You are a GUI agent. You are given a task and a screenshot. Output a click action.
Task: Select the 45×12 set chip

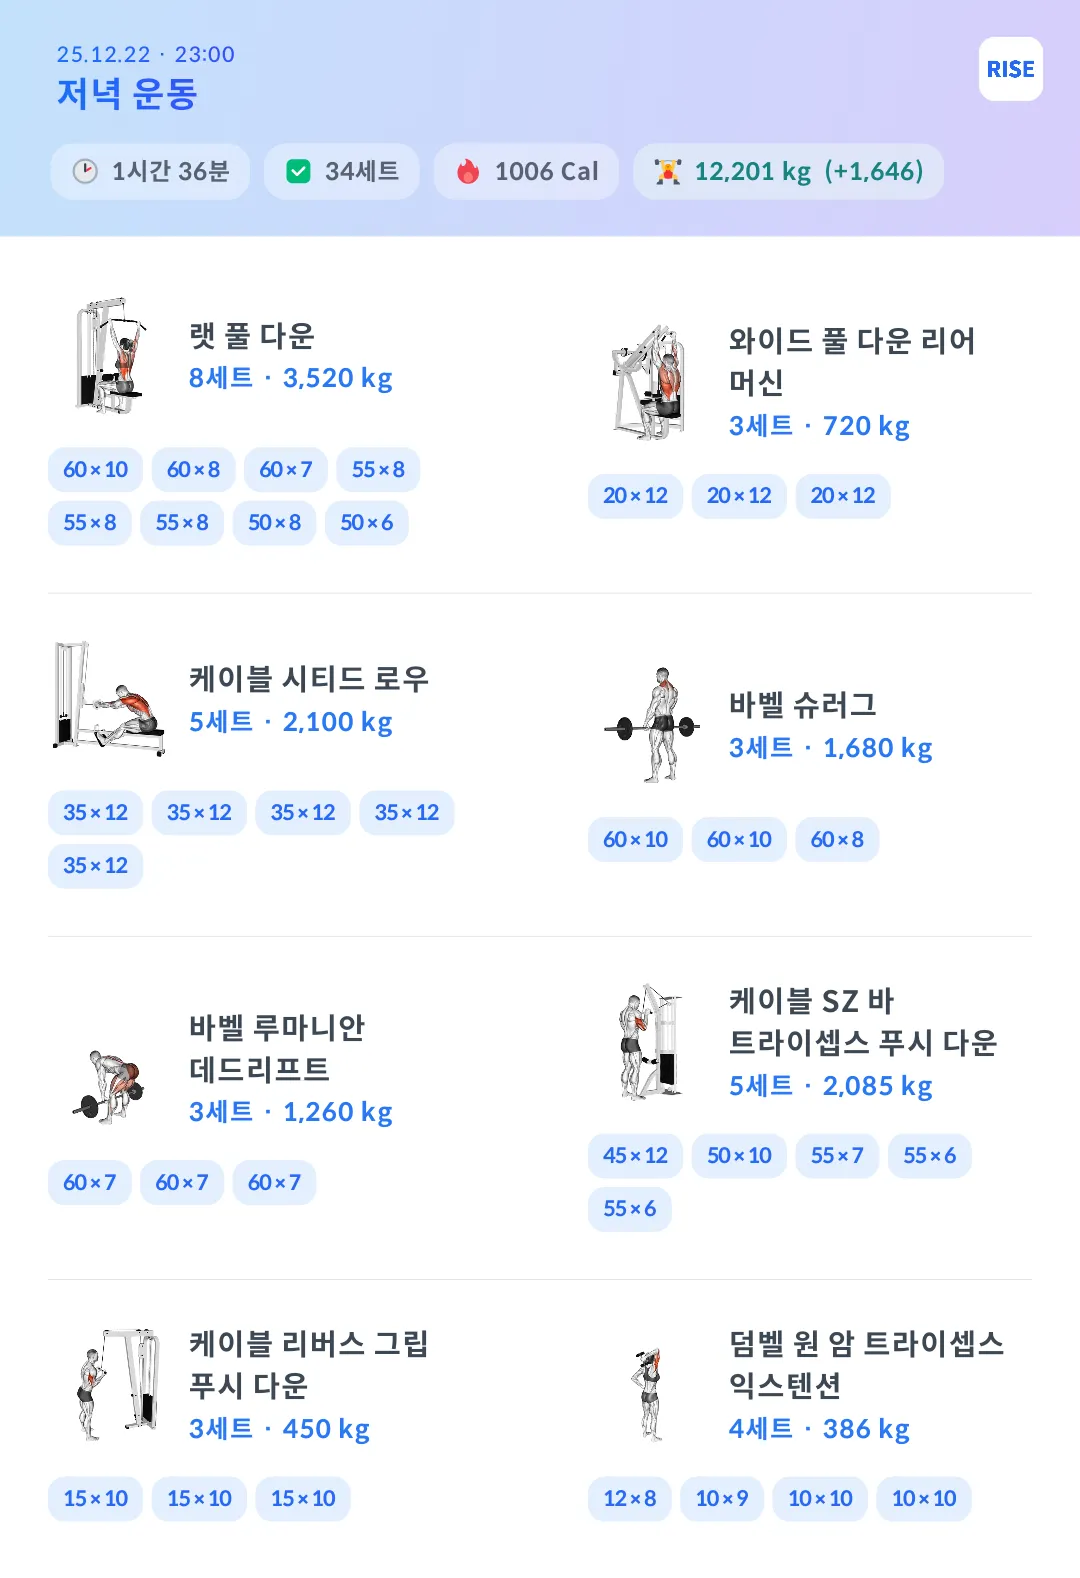(635, 1156)
